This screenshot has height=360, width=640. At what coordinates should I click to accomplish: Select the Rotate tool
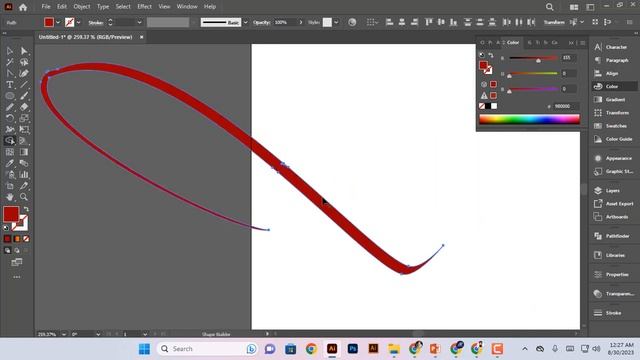coord(10,118)
